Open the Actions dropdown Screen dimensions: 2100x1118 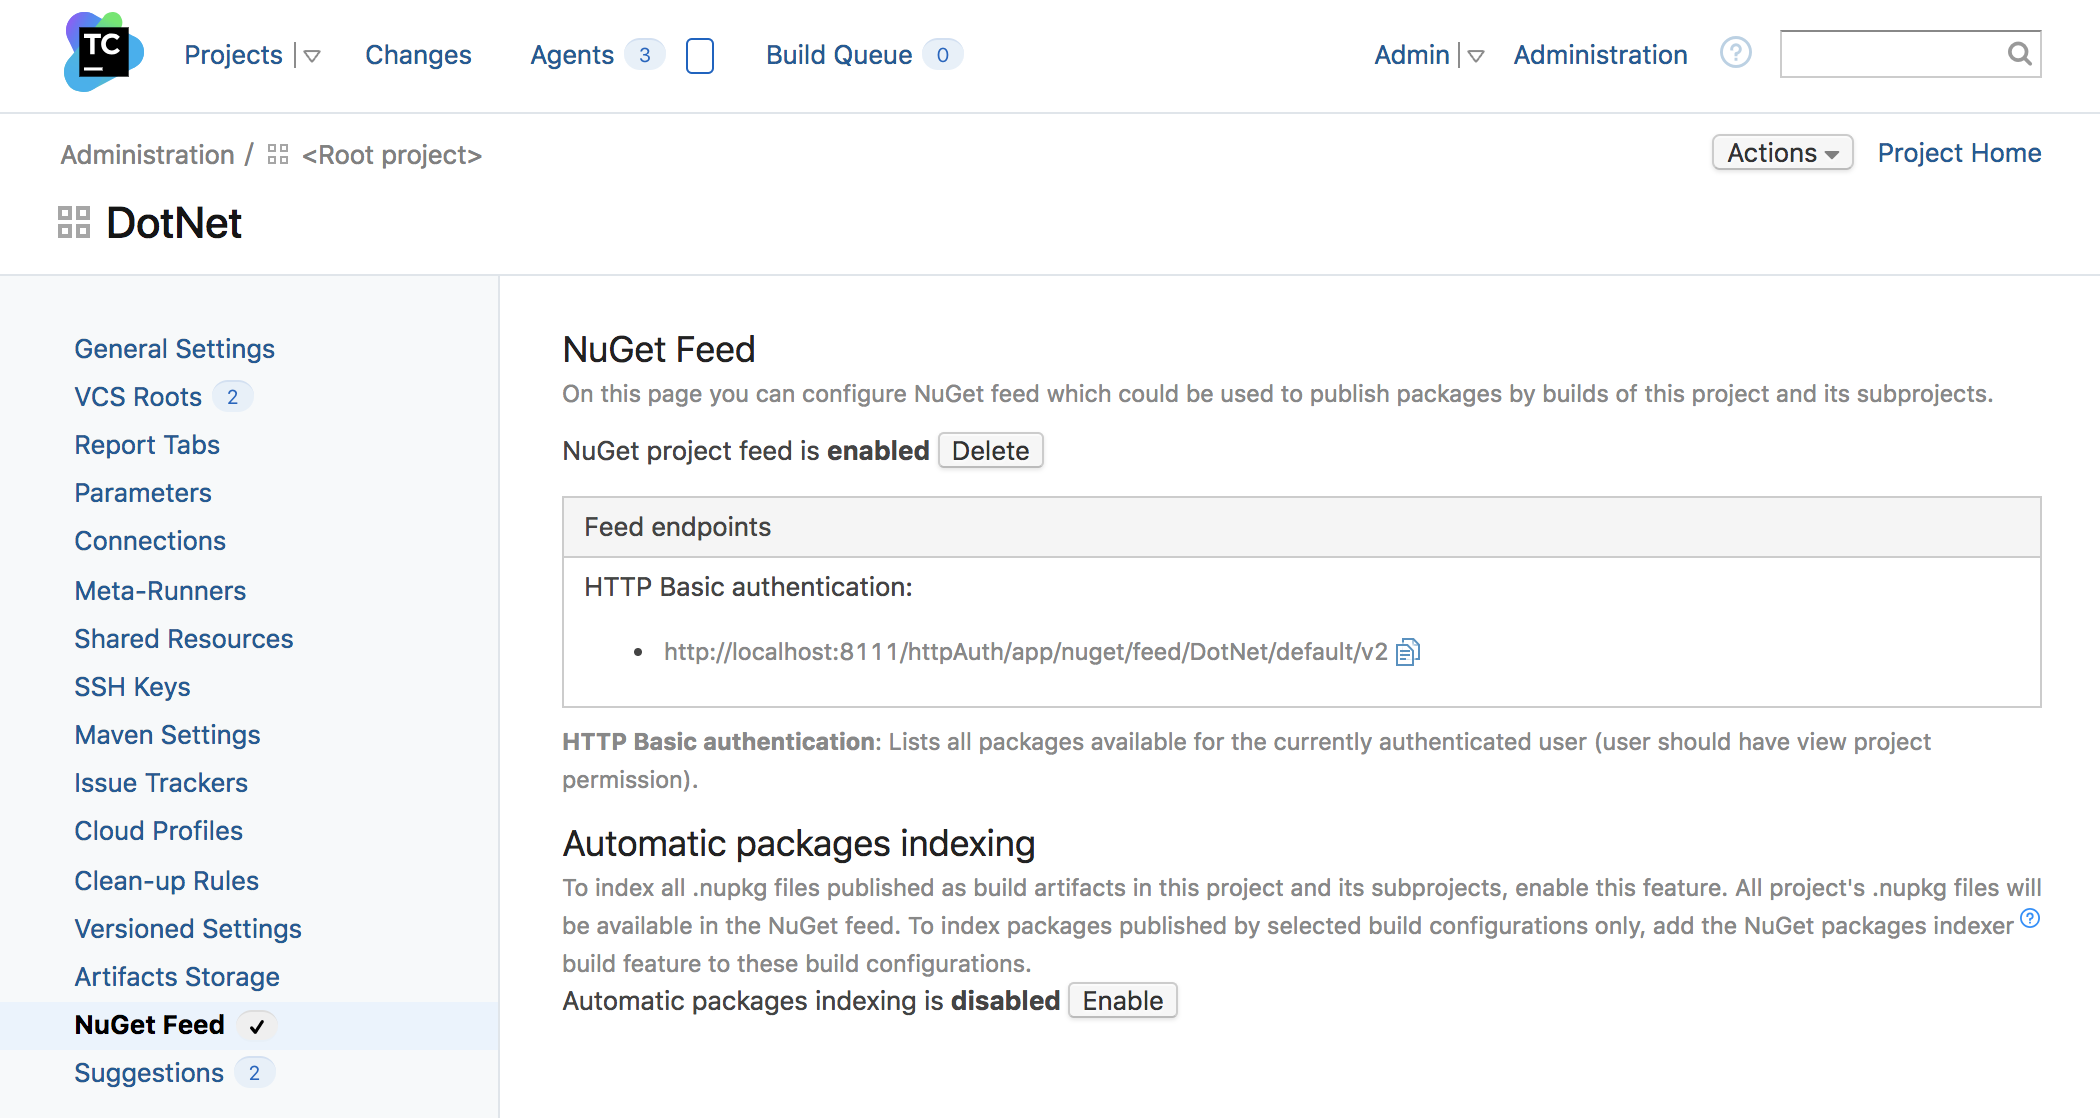coord(1783,153)
